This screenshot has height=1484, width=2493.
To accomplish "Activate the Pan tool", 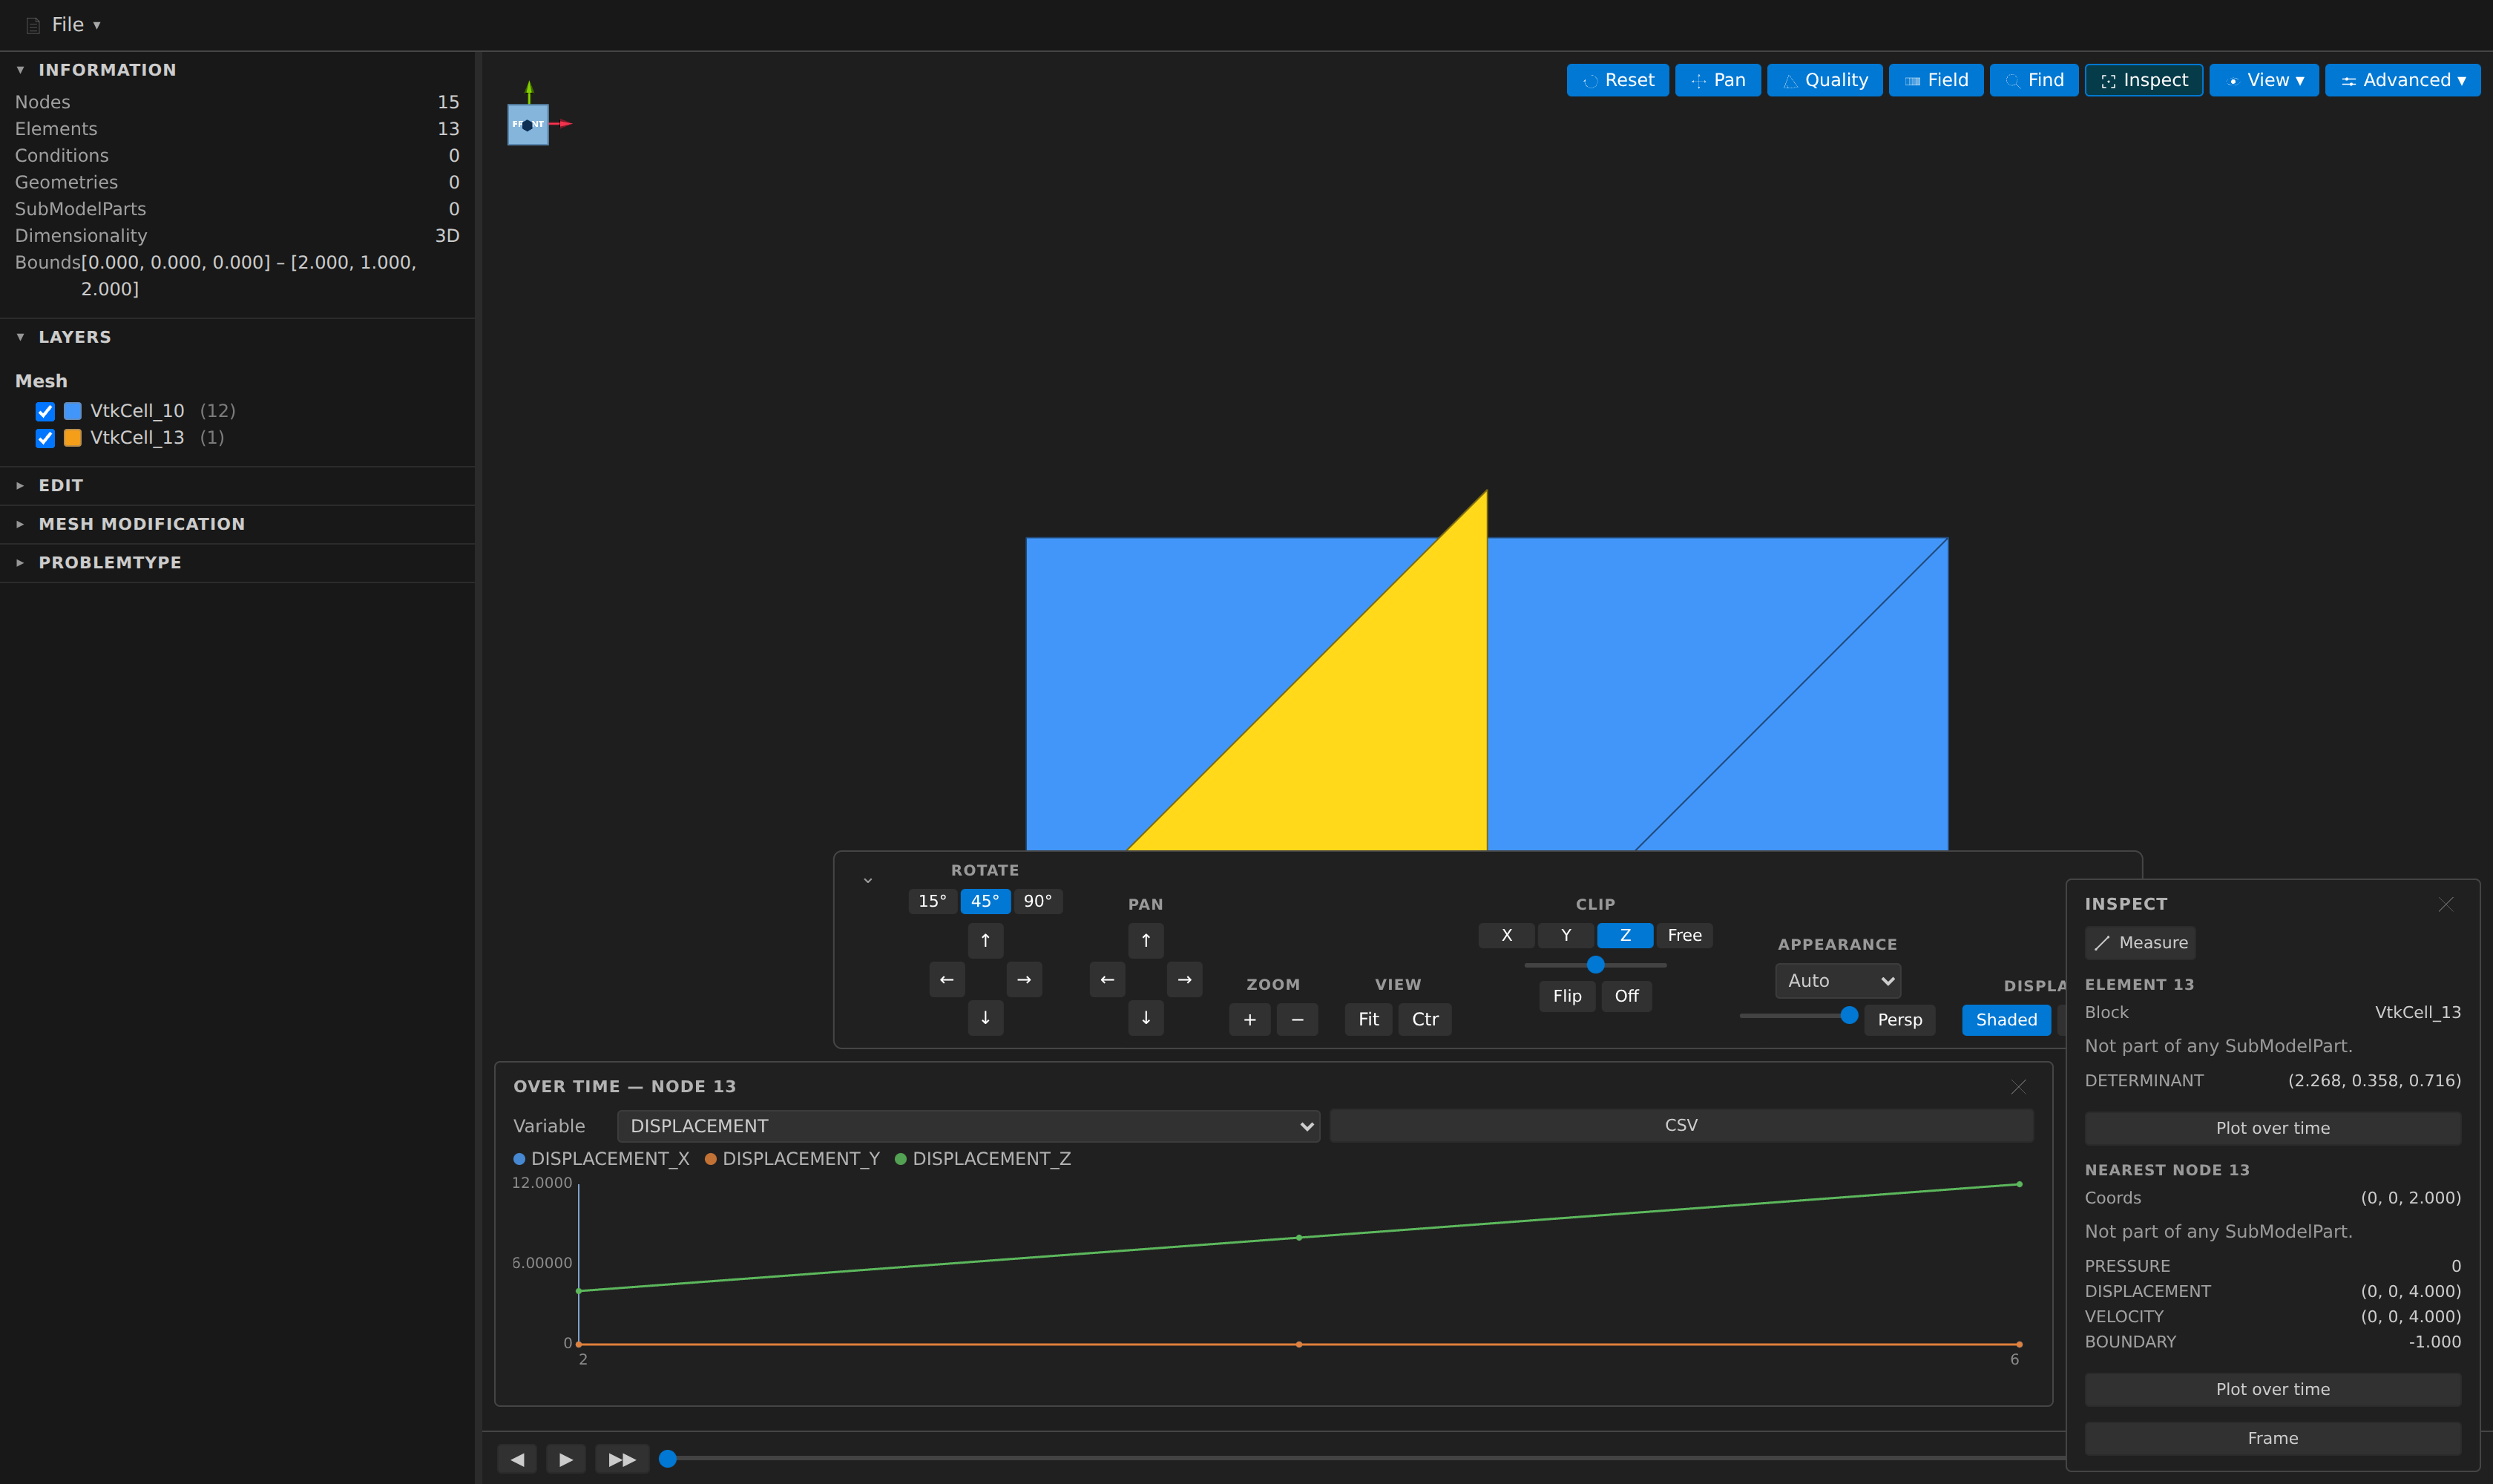I will pos(1717,80).
